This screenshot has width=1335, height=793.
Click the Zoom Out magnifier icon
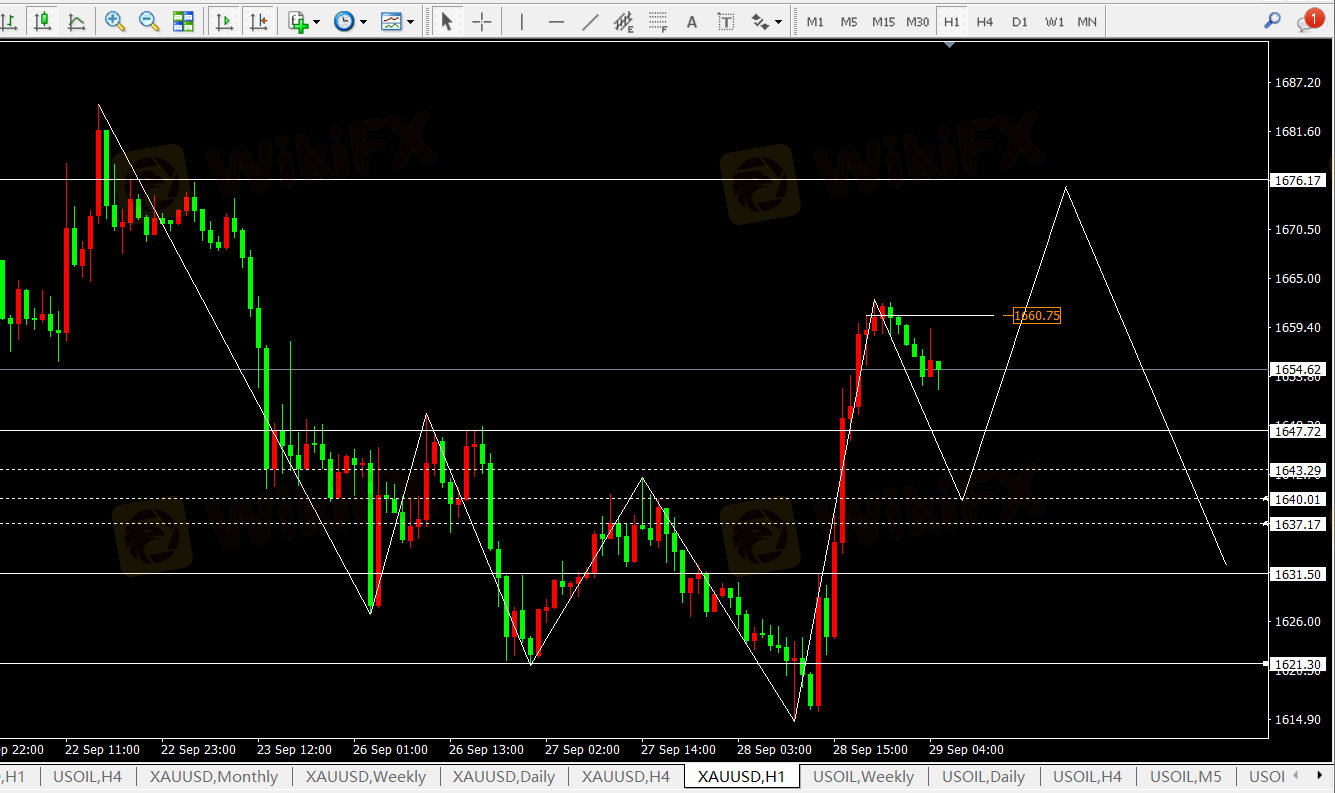coord(149,21)
